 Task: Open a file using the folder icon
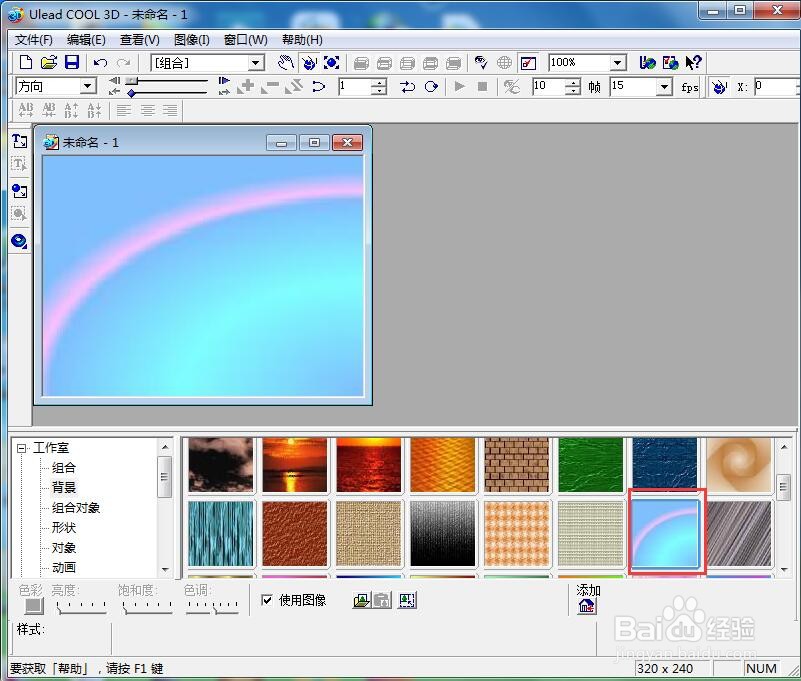(49, 62)
